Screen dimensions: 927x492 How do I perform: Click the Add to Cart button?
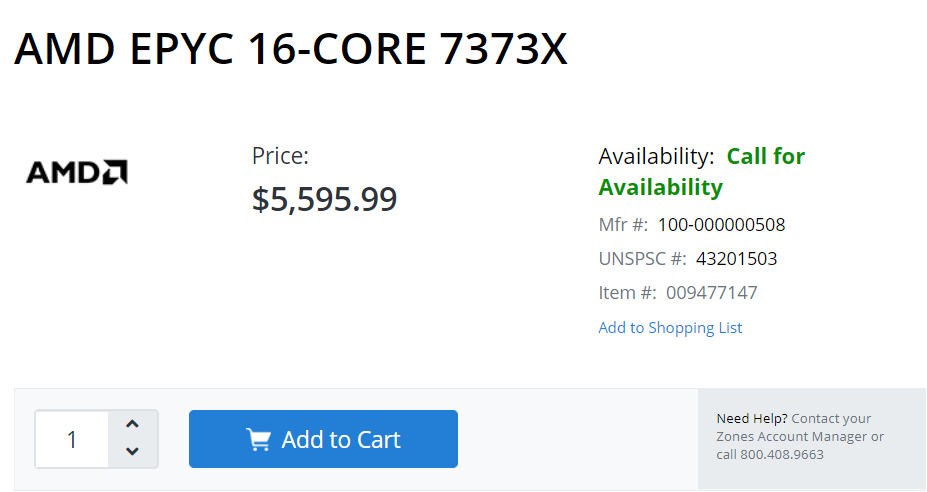point(323,439)
